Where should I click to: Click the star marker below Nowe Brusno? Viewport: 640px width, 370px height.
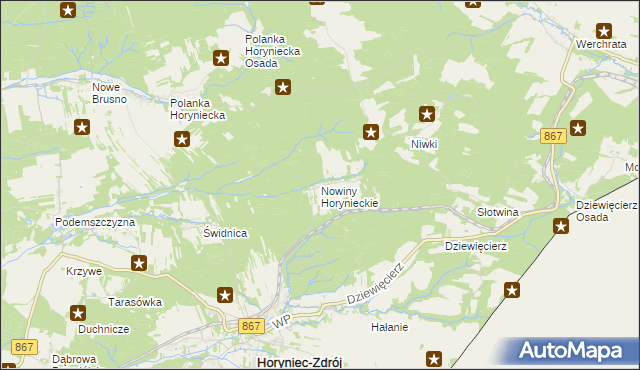tap(82, 127)
